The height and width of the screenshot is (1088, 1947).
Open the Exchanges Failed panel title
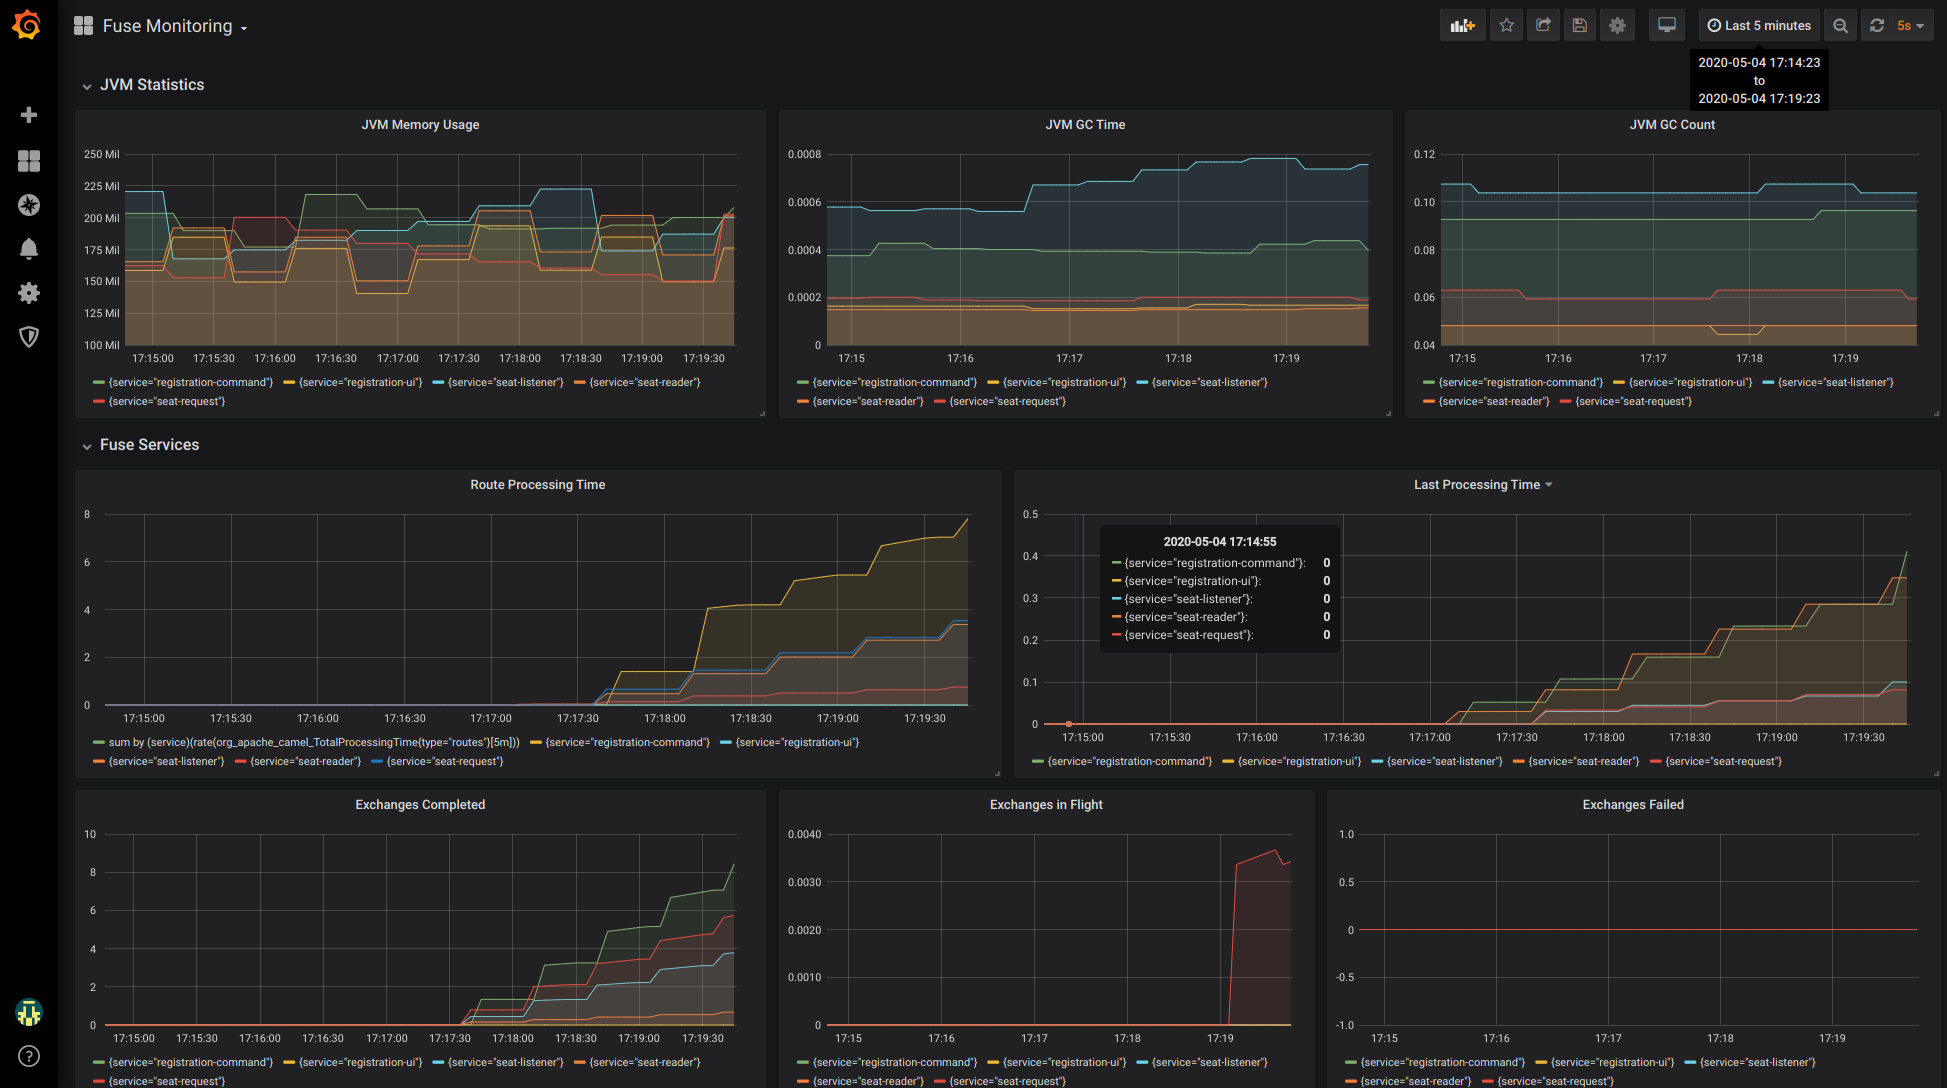point(1633,805)
